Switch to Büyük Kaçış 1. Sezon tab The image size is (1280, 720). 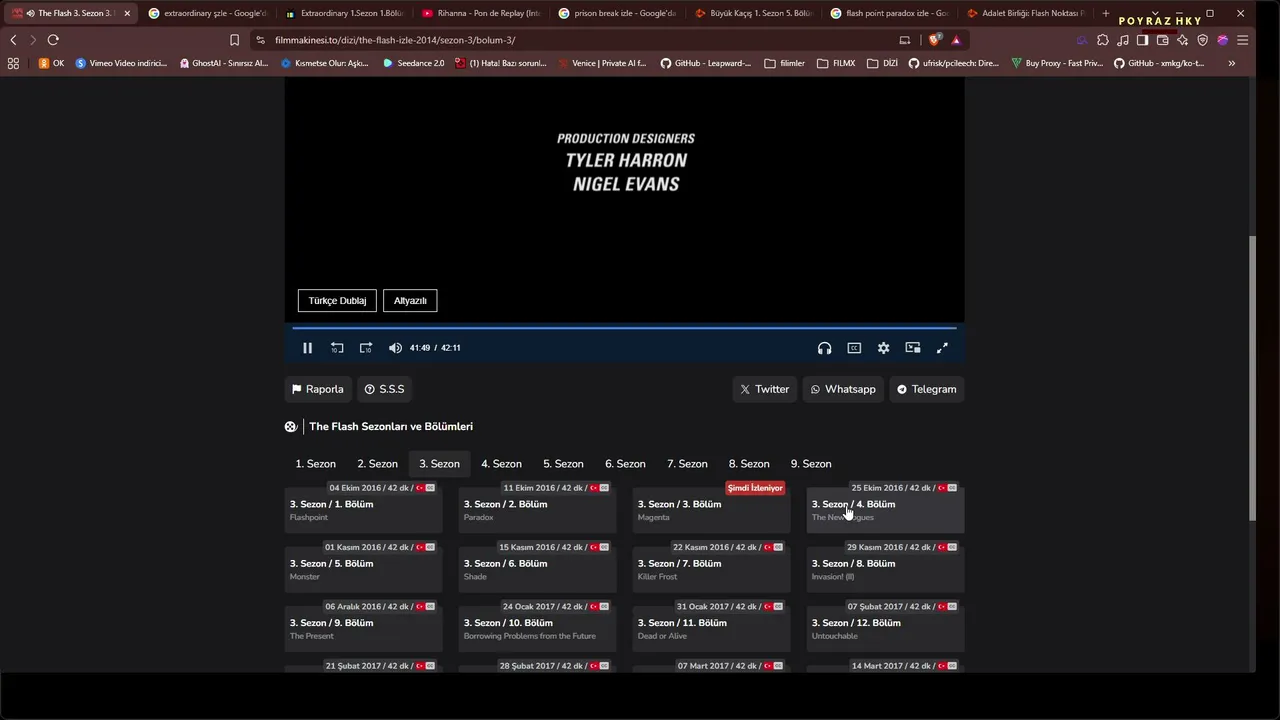click(753, 13)
